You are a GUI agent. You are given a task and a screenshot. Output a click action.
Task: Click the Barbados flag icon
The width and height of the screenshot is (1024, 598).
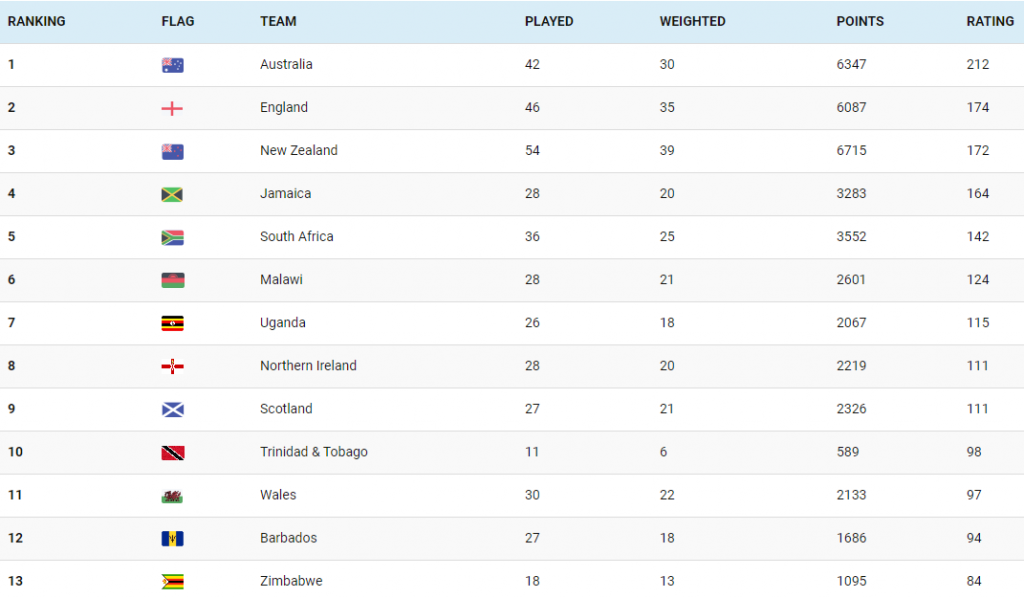click(172, 538)
